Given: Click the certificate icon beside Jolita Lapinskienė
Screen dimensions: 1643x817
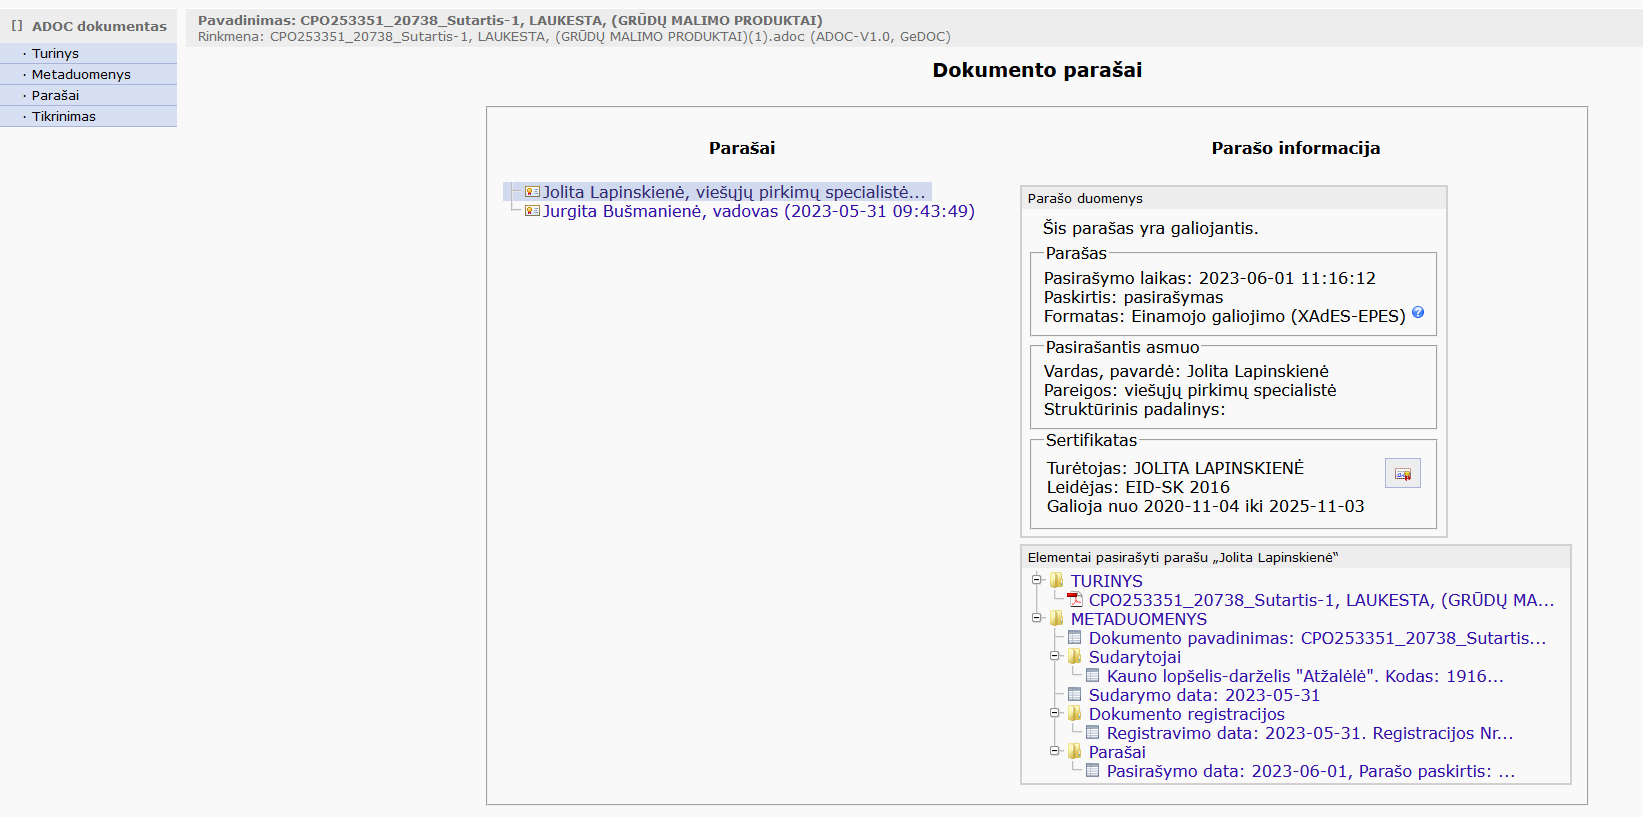Looking at the screenshot, I should click(532, 192).
